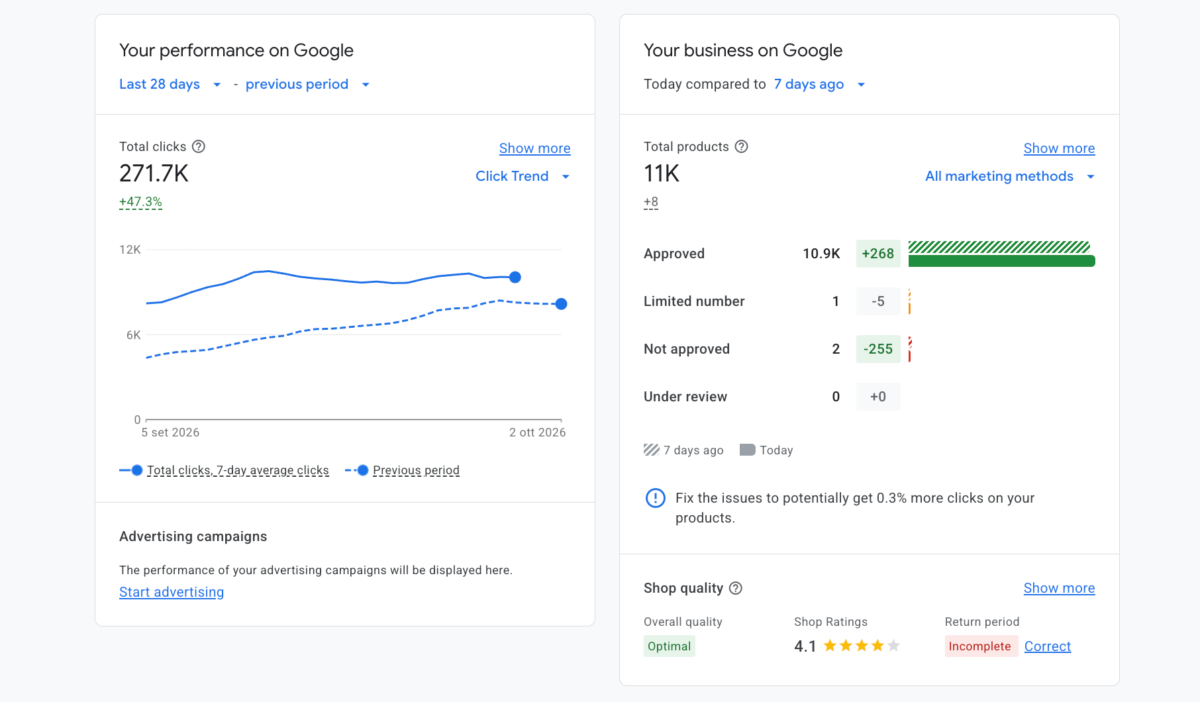Click the solid line legend marker for Total clicks
The image size is (1200, 702).
[131, 470]
